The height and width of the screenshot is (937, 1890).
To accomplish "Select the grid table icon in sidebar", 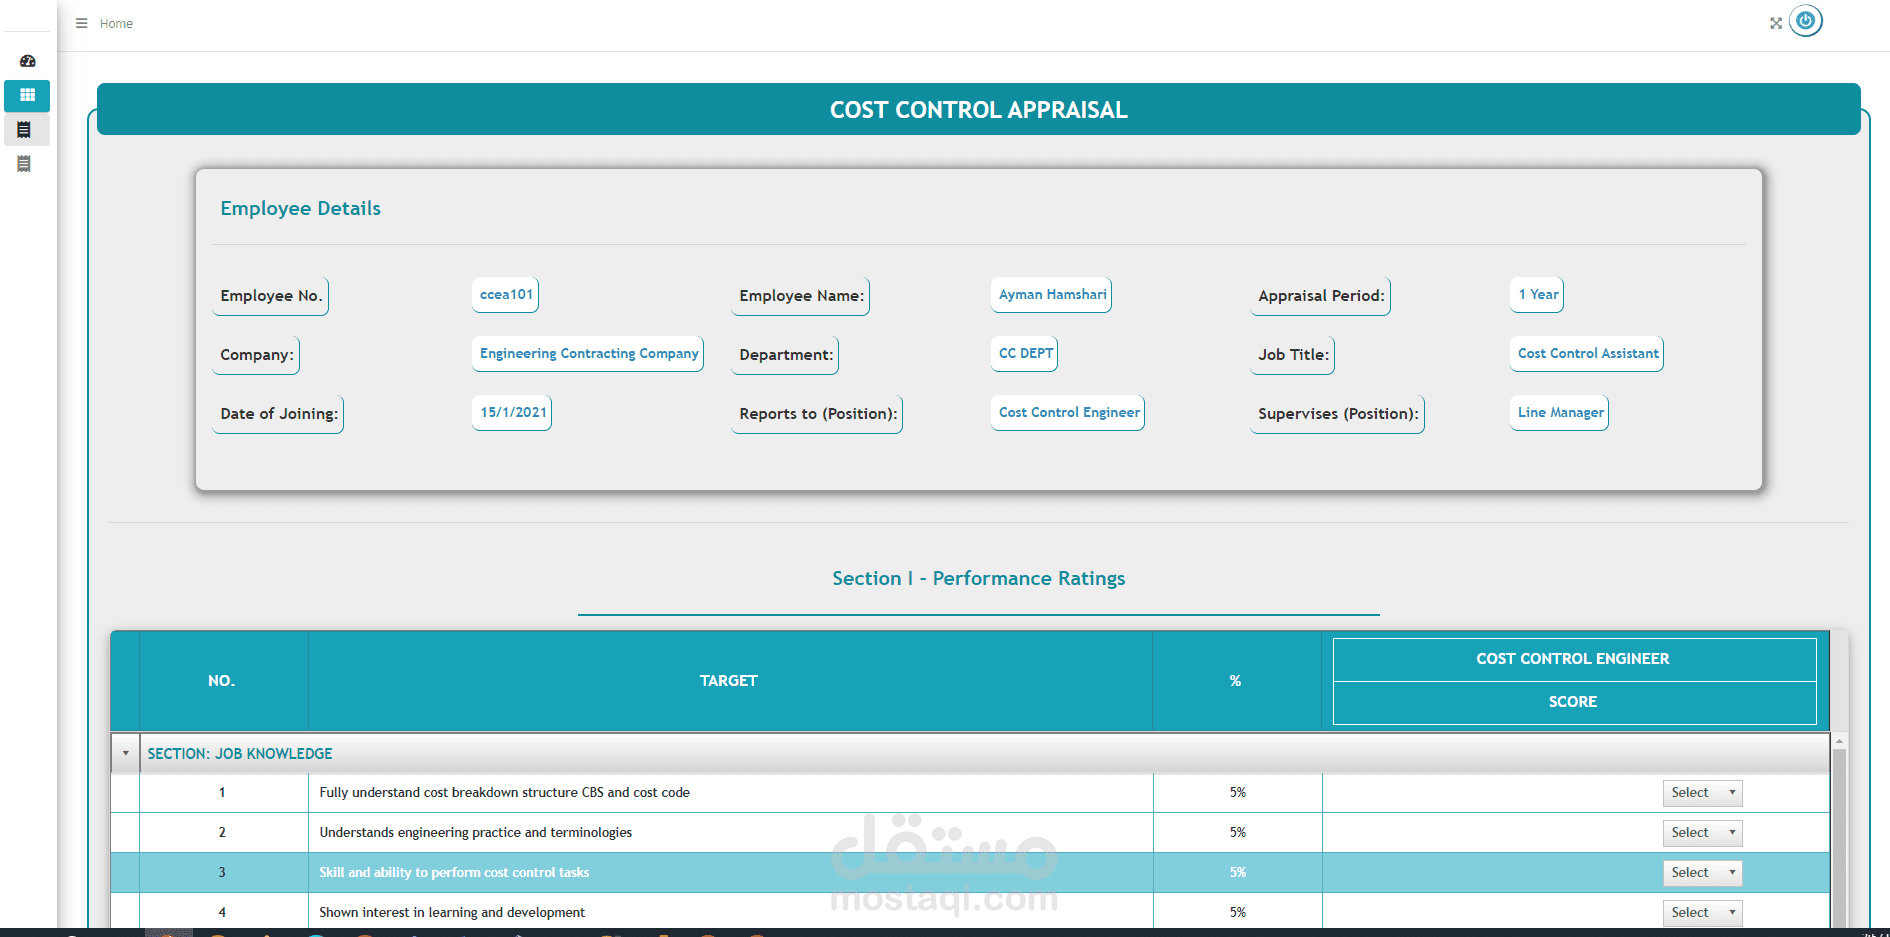I will point(27,95).
